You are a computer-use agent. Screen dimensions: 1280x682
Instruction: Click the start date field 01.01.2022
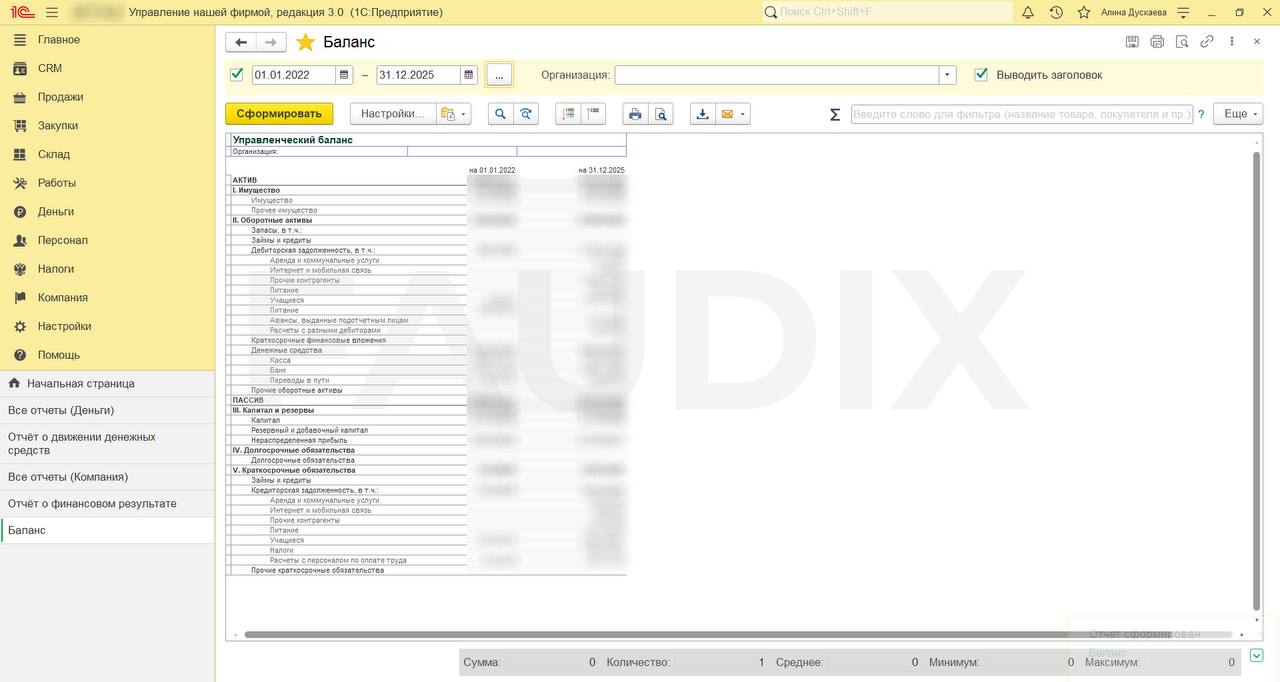click(x=294, y=75)
